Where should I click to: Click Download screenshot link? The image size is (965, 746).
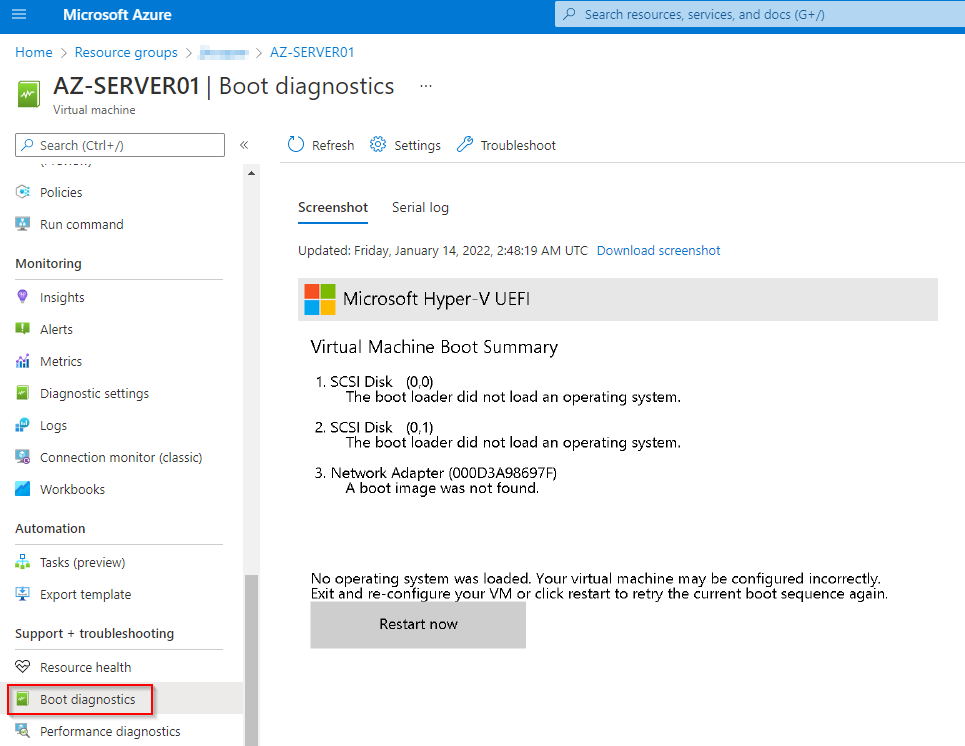point(658,250)
